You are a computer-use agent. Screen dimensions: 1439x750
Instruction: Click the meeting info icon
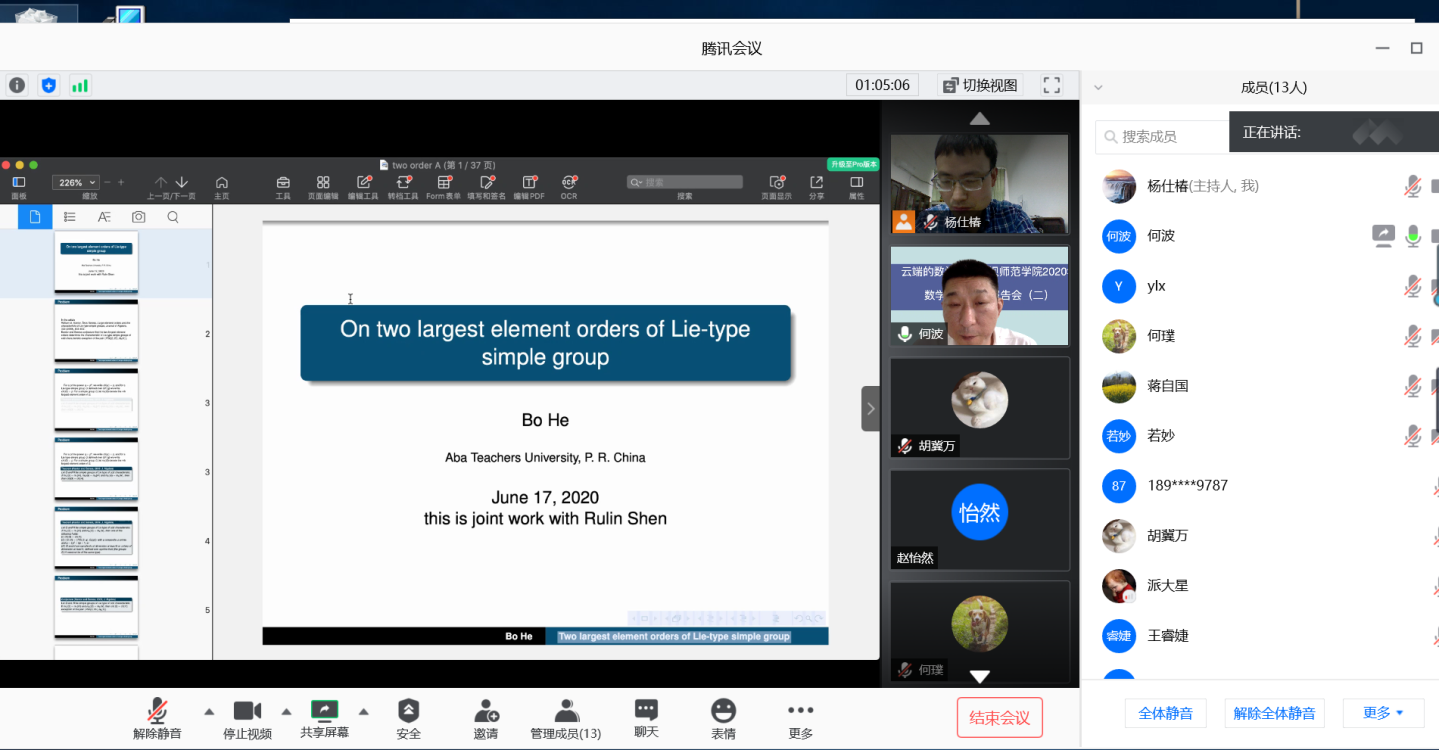coord(17,85)
